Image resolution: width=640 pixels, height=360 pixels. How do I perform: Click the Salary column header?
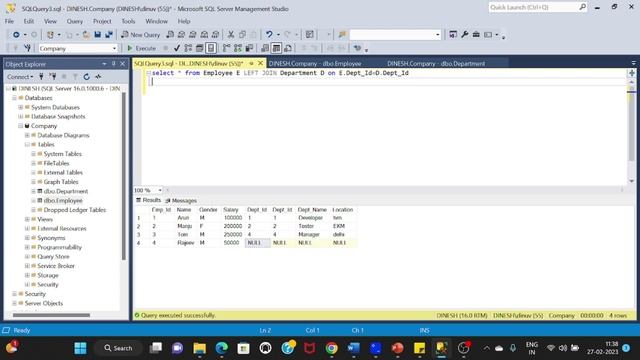pos(231,210)
